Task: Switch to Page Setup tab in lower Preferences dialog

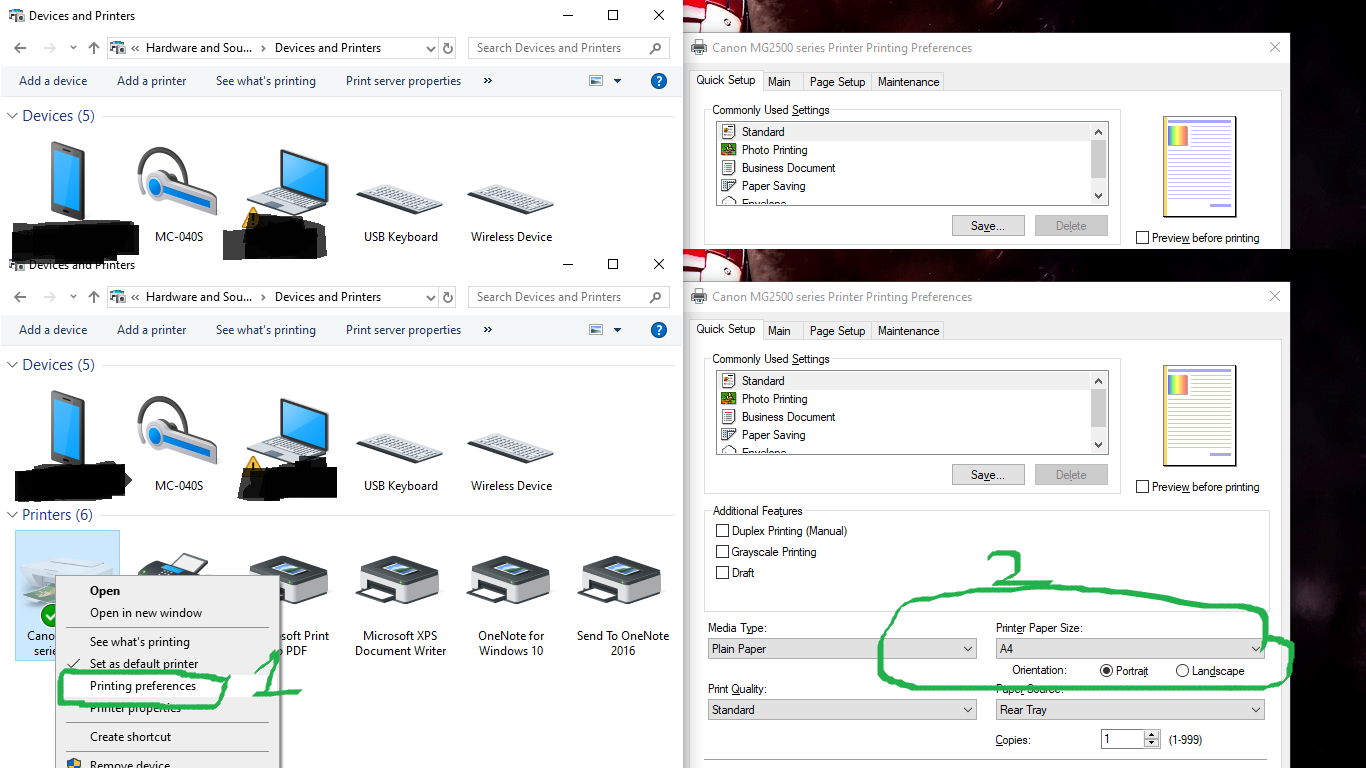Action: click(838, 331)
